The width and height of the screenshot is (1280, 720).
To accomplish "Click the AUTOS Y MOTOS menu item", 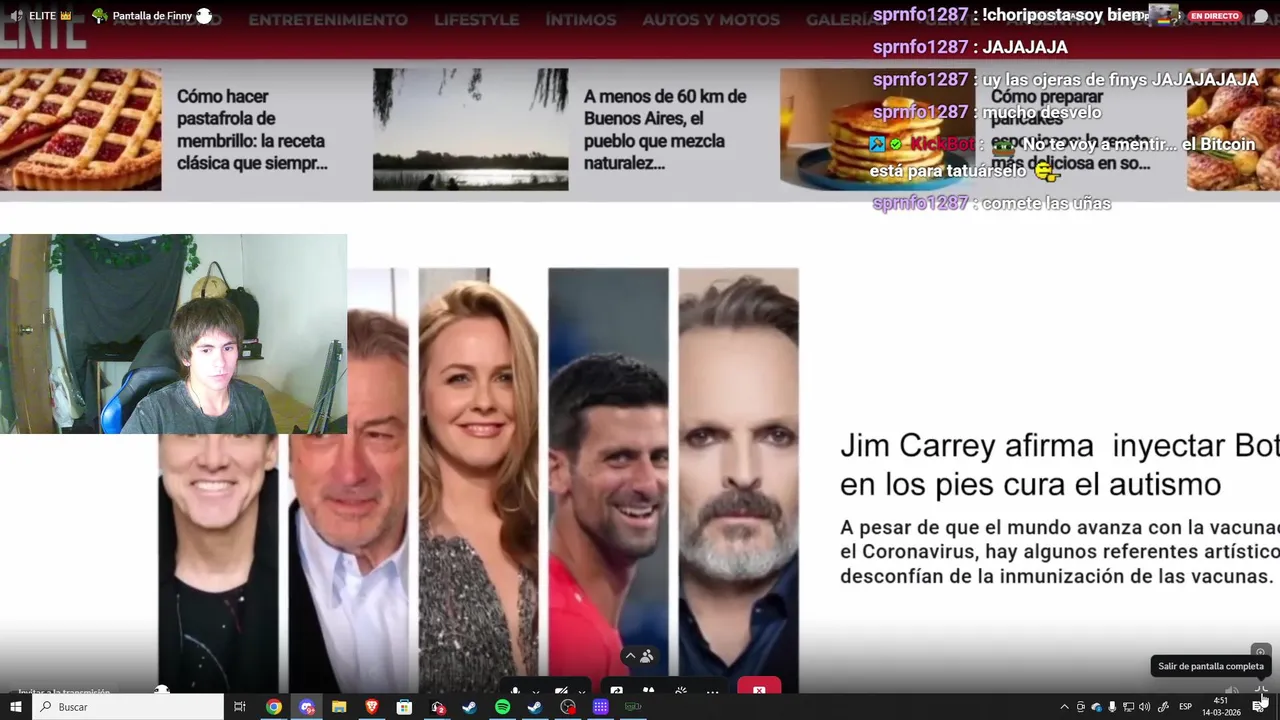I will point(710,20).
